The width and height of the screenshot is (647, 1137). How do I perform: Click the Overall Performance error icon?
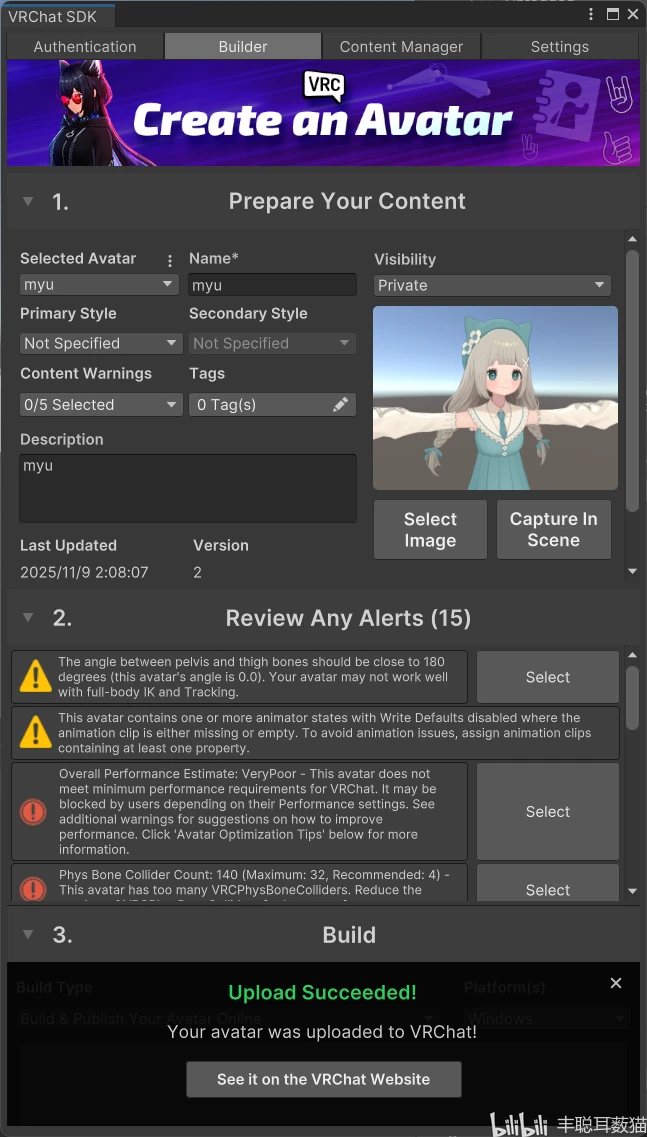pyautogui.click(x=33, y=811)
